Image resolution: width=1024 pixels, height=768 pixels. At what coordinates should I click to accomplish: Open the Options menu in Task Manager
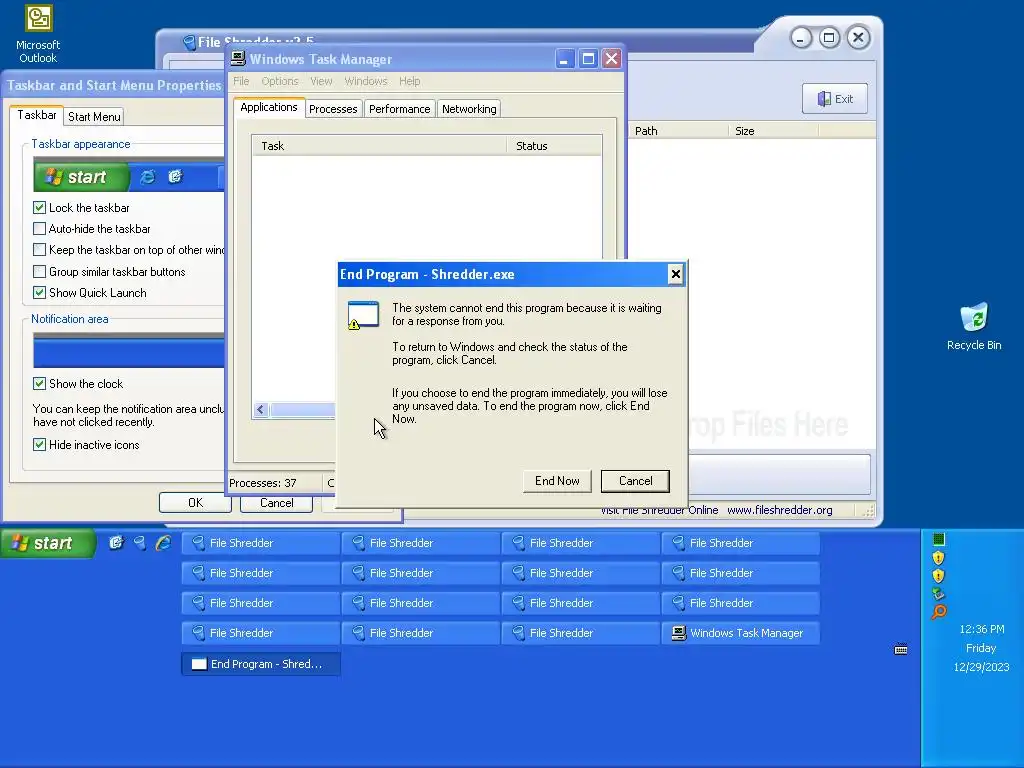(x=280, y=81)
